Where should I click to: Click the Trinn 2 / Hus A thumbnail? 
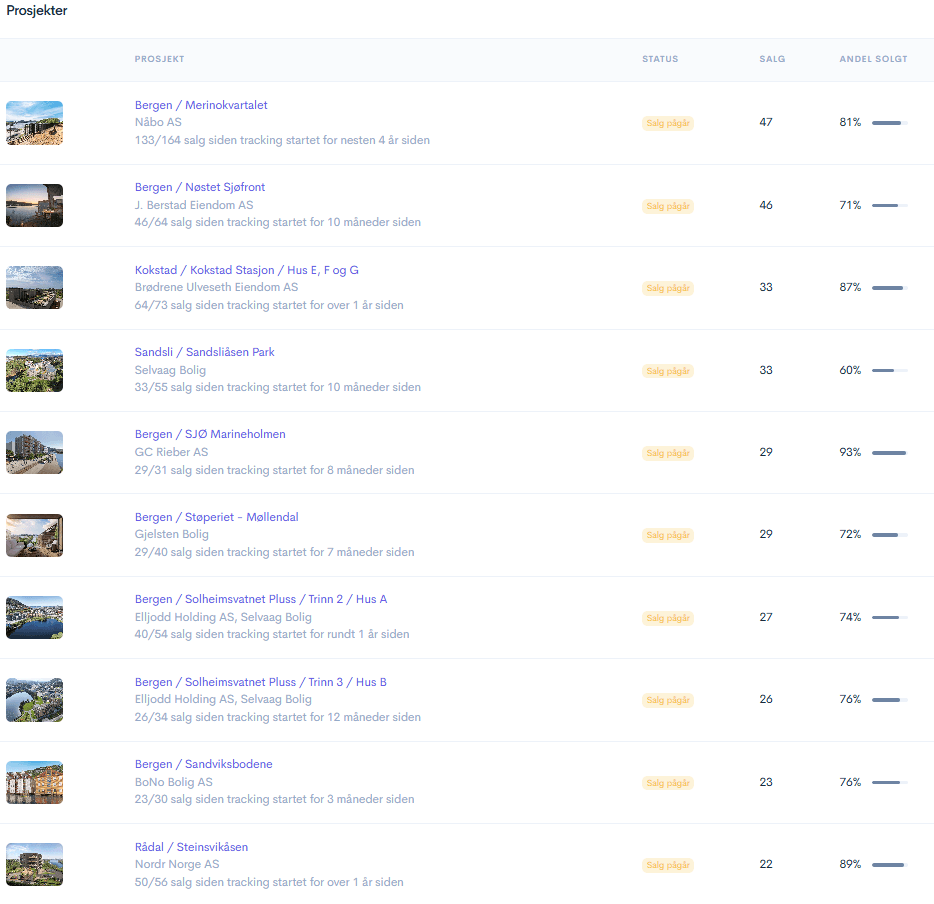pos(35,618)
